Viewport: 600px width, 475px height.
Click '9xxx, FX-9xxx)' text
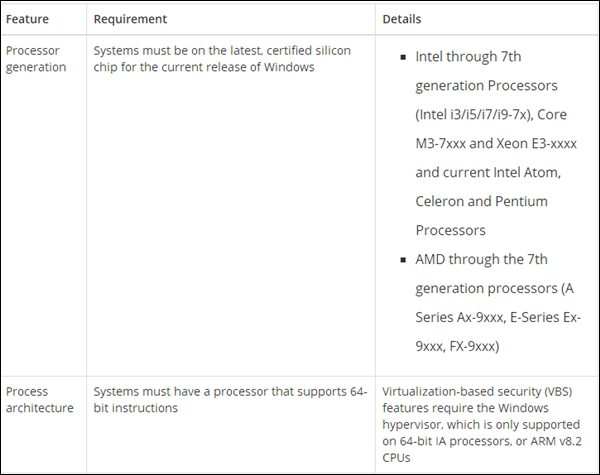457,346
